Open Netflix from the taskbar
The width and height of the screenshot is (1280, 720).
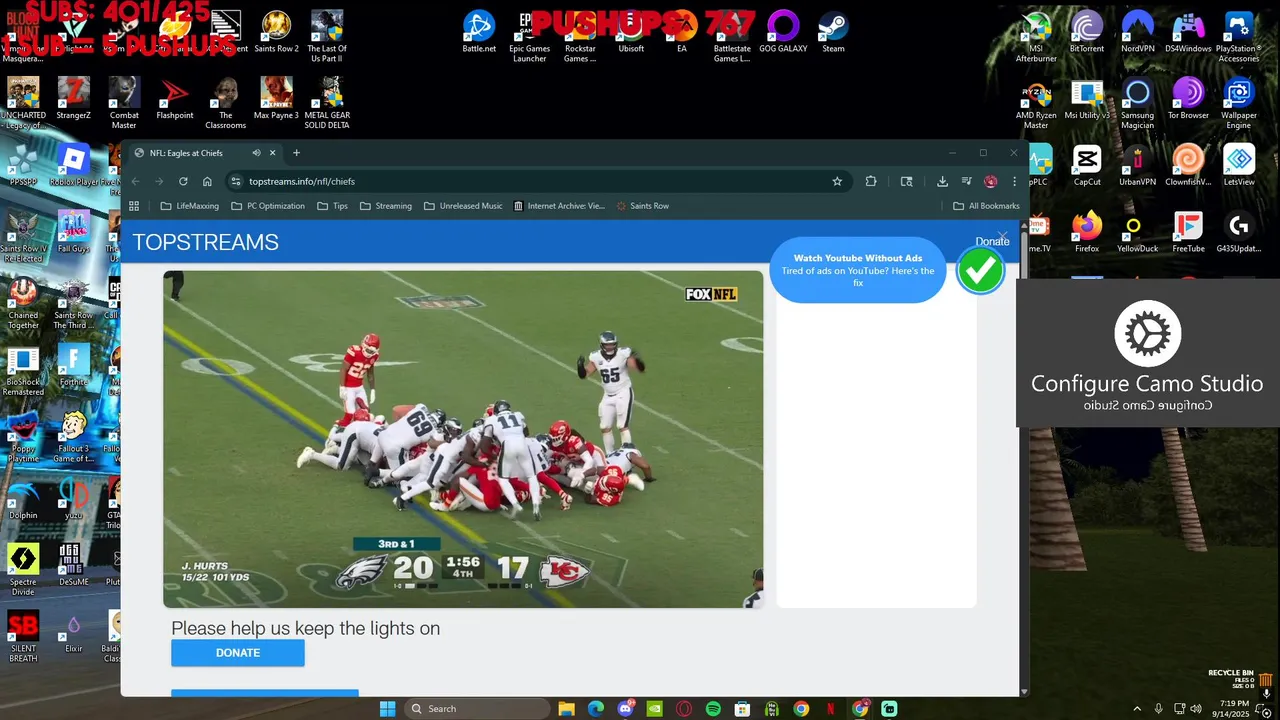coord(830,709)
